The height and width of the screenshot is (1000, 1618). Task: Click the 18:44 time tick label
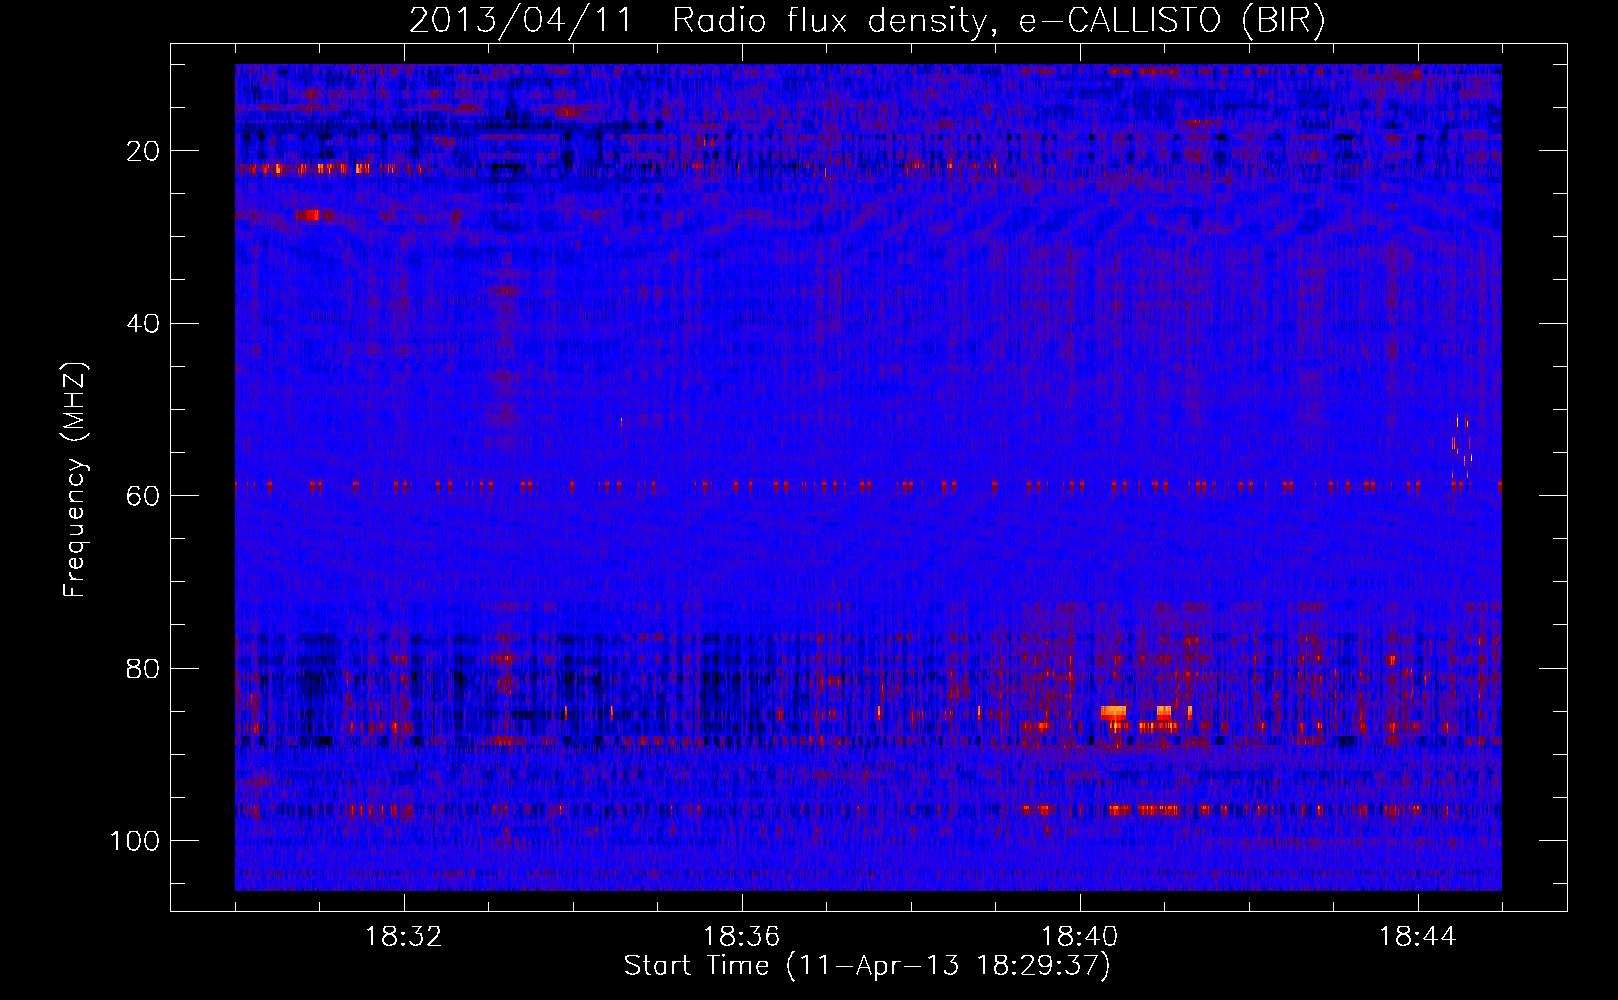coord(1418,937)
